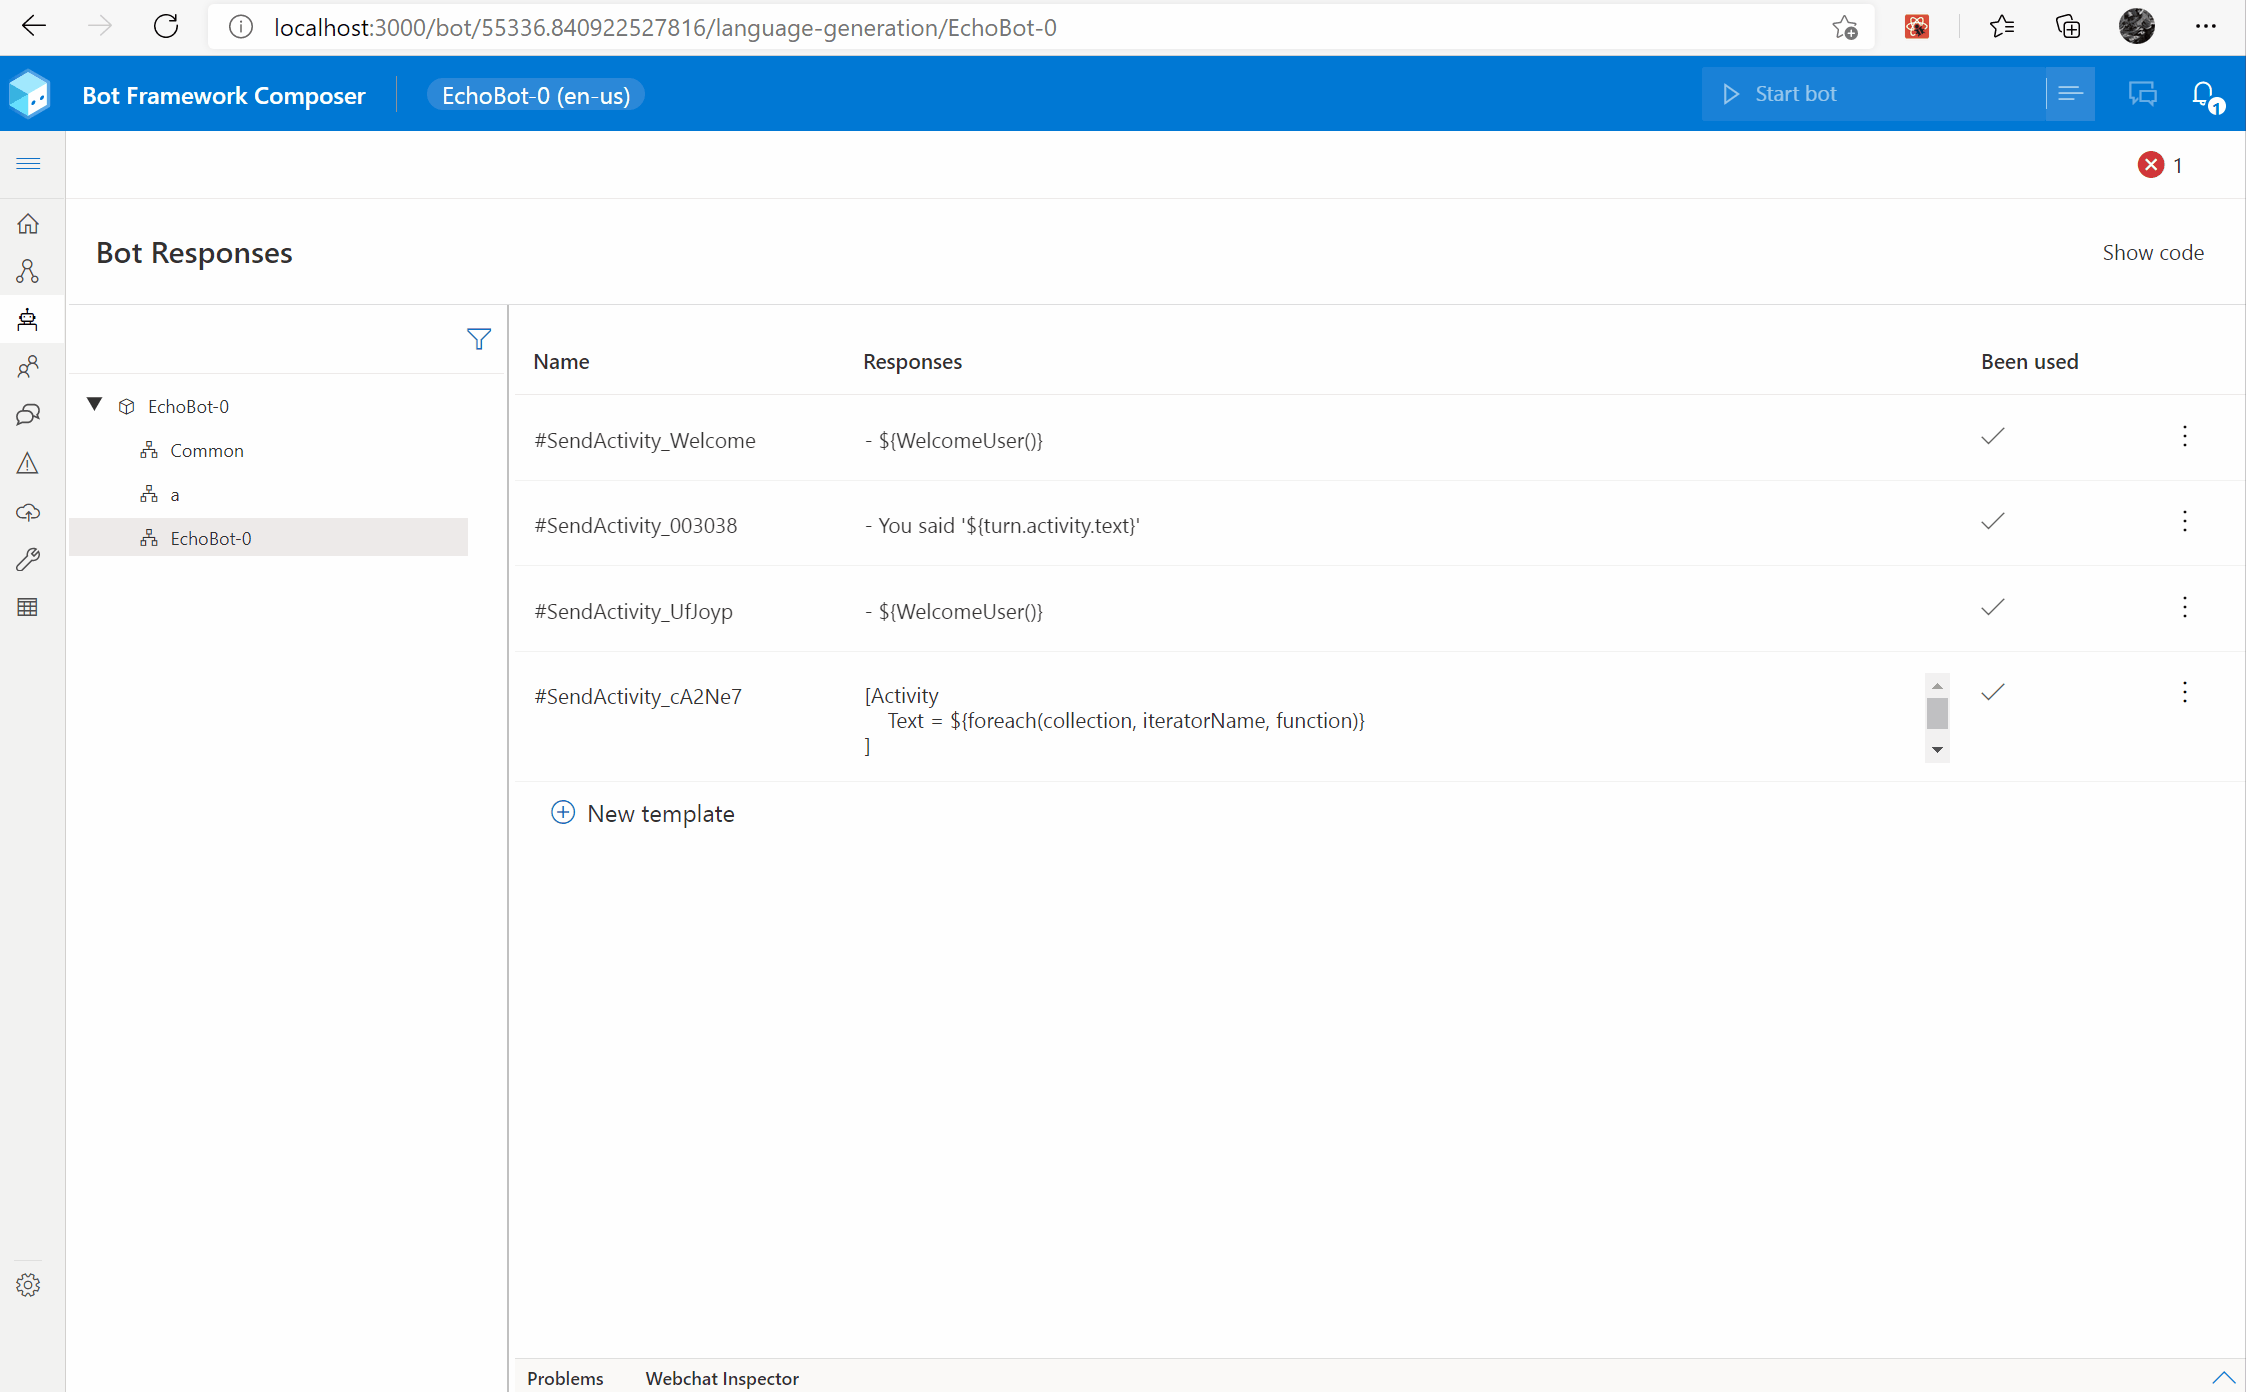Click the filter funnel icon

coord(479,339)
